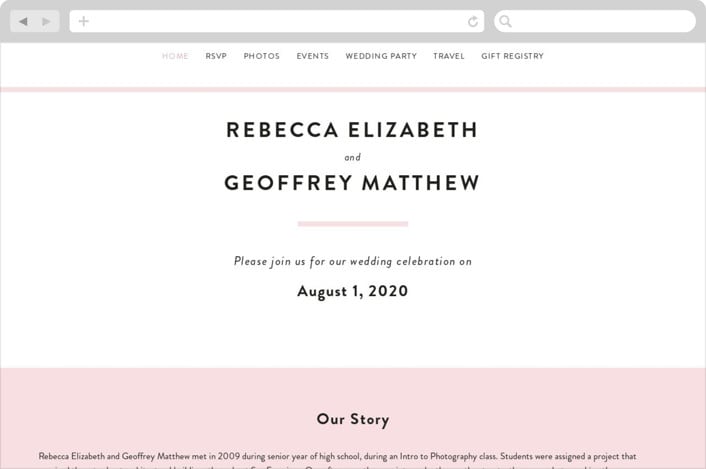Image resolution: width=706 pixels, height=469 pixels.
Task: Focus the browser search field
Action: click(x=595, y=21)
